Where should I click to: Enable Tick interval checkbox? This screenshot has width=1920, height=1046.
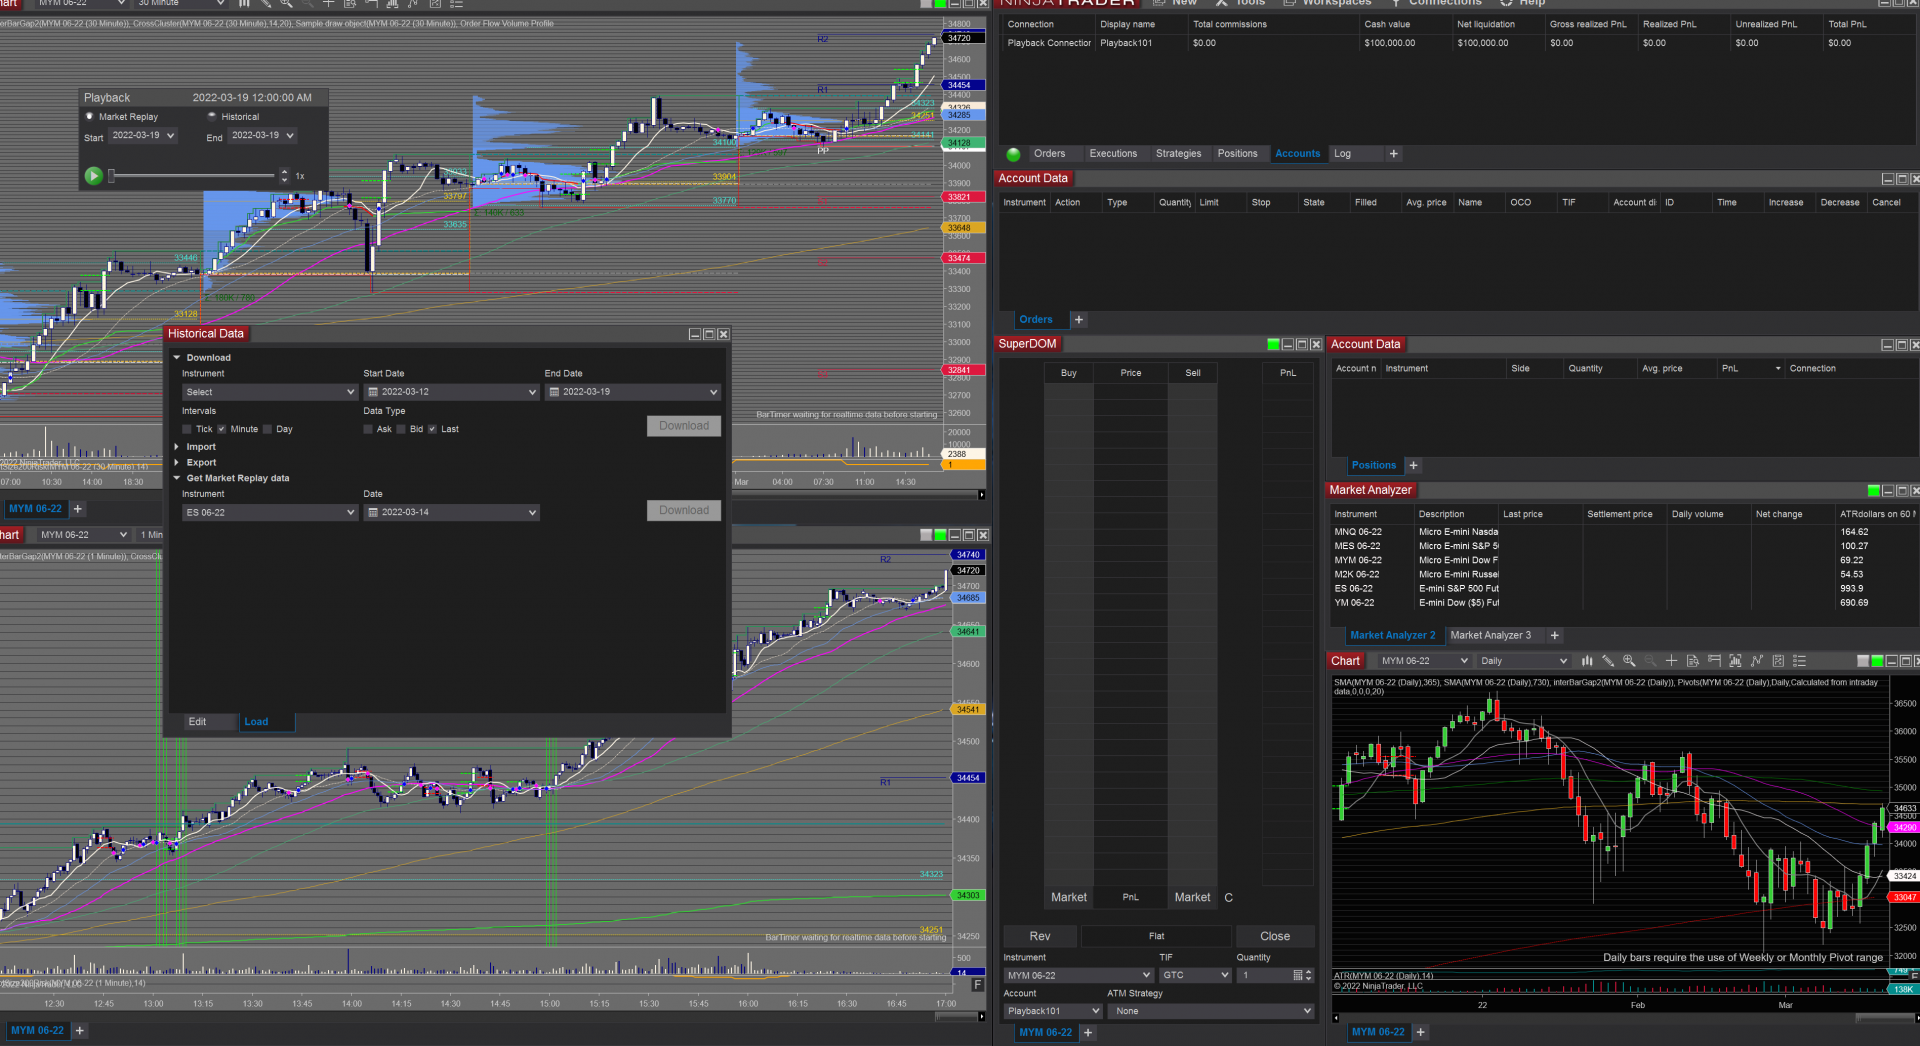pyautogui.click(x=187, y=429)
